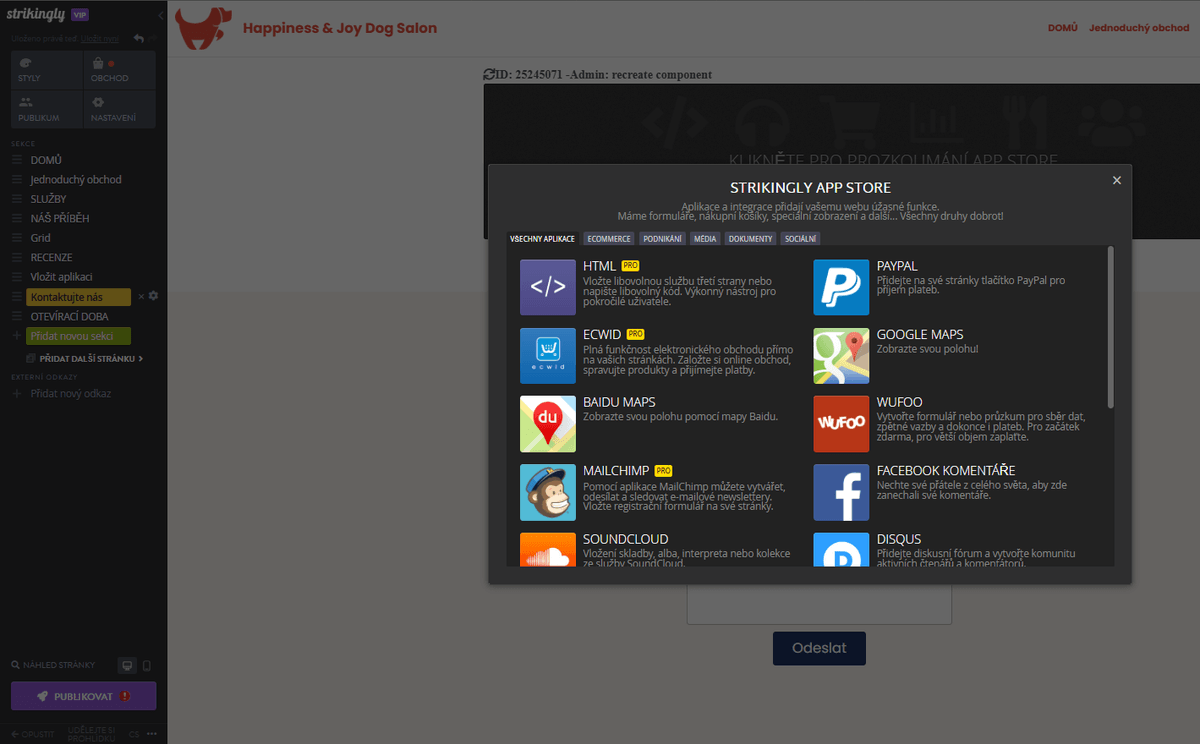Choose the Ecwid store app icon
Viewport: 1200px width, 744px height.
(548, 356)
